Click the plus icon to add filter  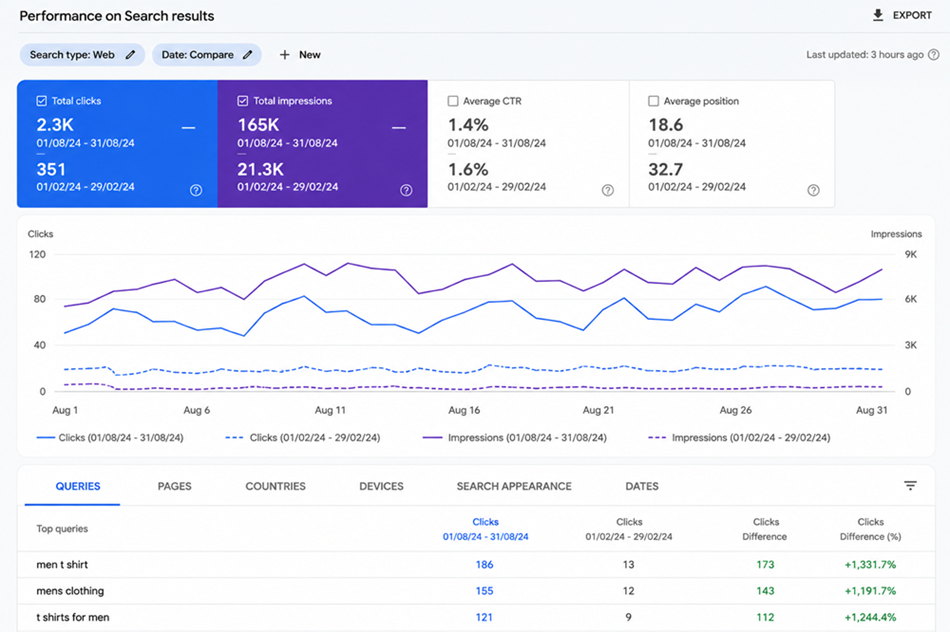[x=284, y=55]
